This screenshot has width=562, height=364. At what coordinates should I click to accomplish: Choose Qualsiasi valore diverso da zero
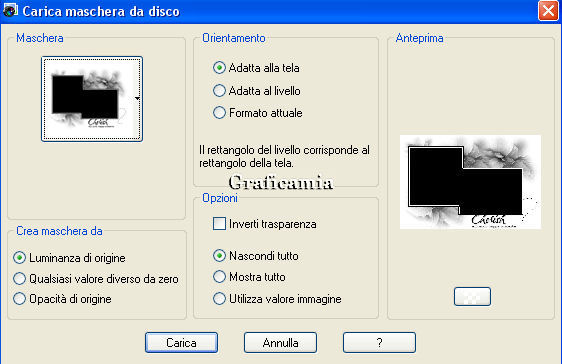[x=96, y=278]
